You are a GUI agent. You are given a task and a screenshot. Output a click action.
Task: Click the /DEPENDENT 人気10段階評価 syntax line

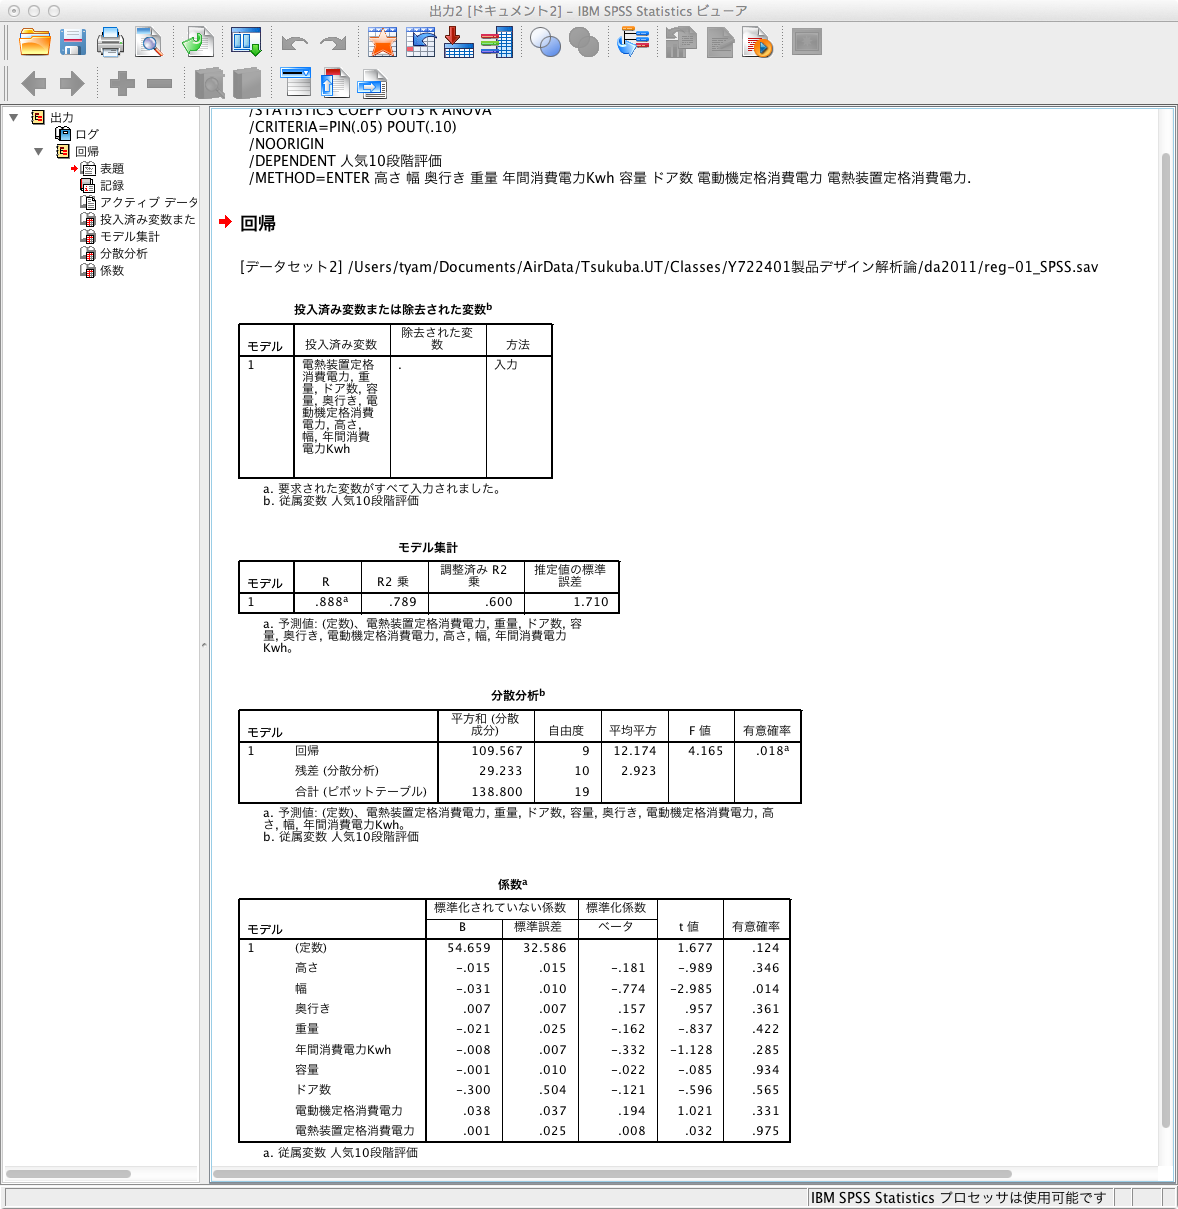346,160
